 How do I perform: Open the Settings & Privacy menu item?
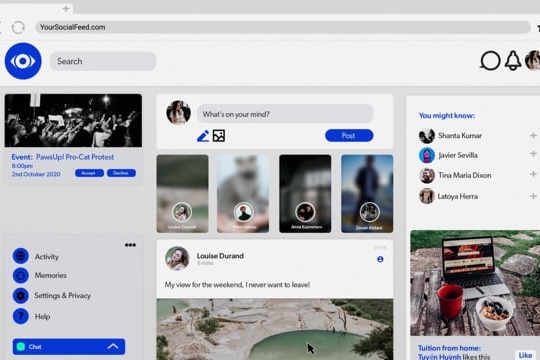pyautogui.click(x=62, y=296)
